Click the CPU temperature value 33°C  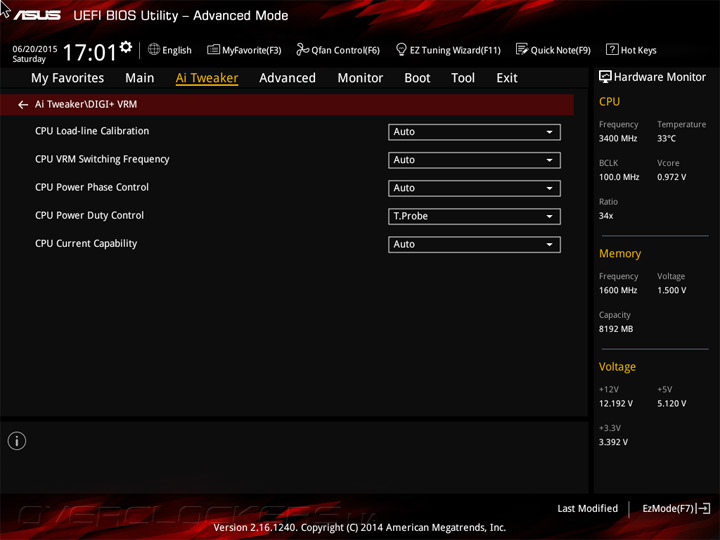click(666, 138)
